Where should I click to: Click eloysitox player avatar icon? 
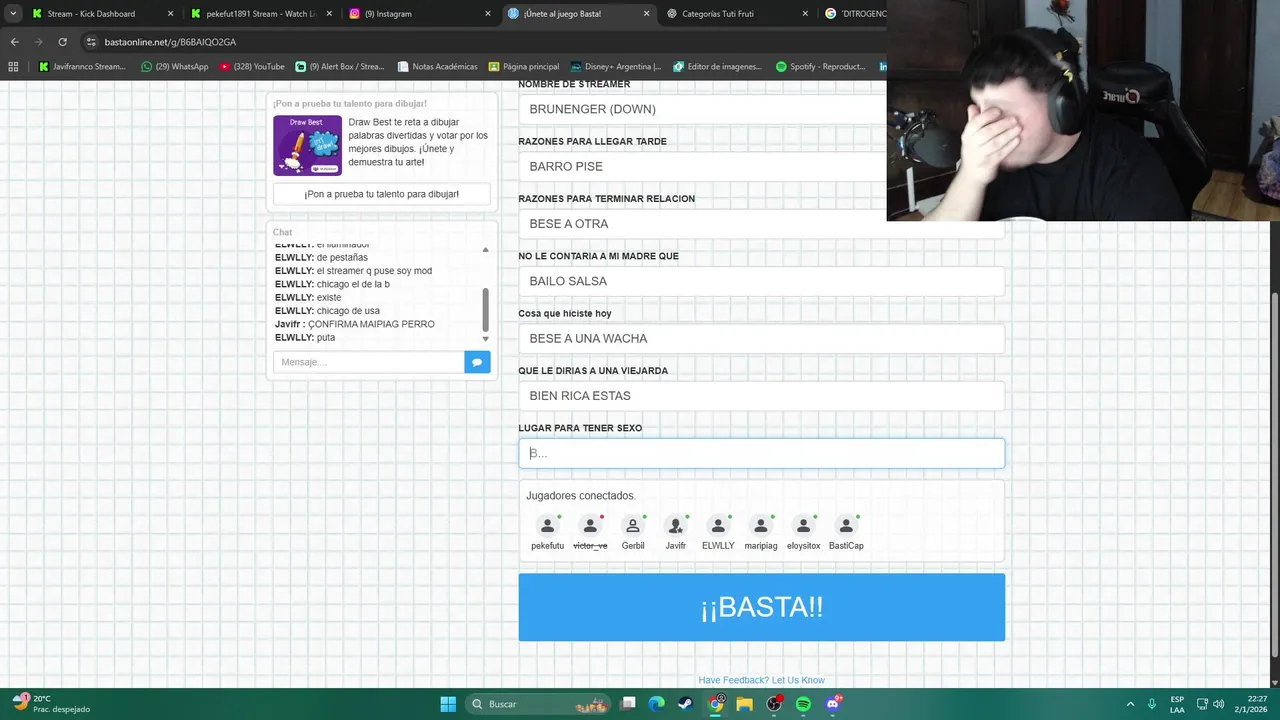click(804, 526)
